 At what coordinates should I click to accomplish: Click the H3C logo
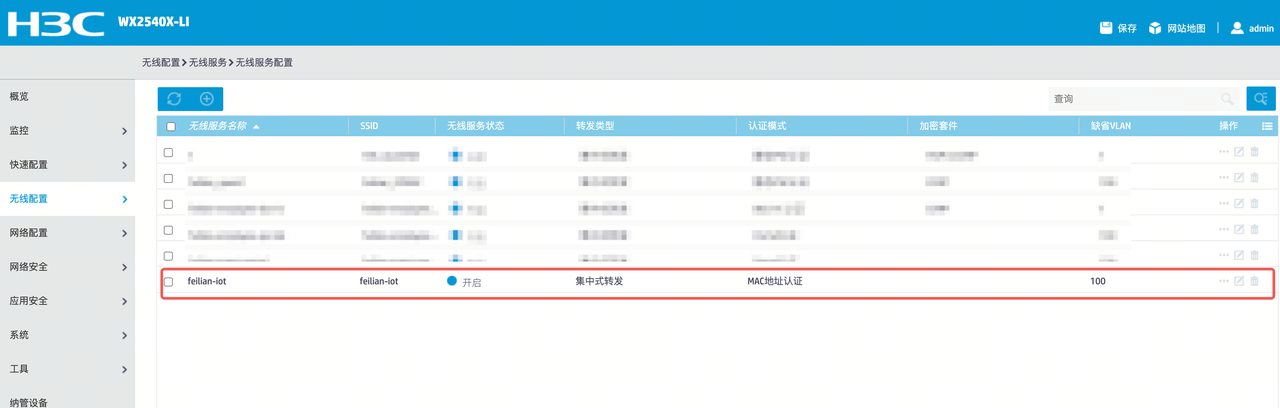[56, 23]
